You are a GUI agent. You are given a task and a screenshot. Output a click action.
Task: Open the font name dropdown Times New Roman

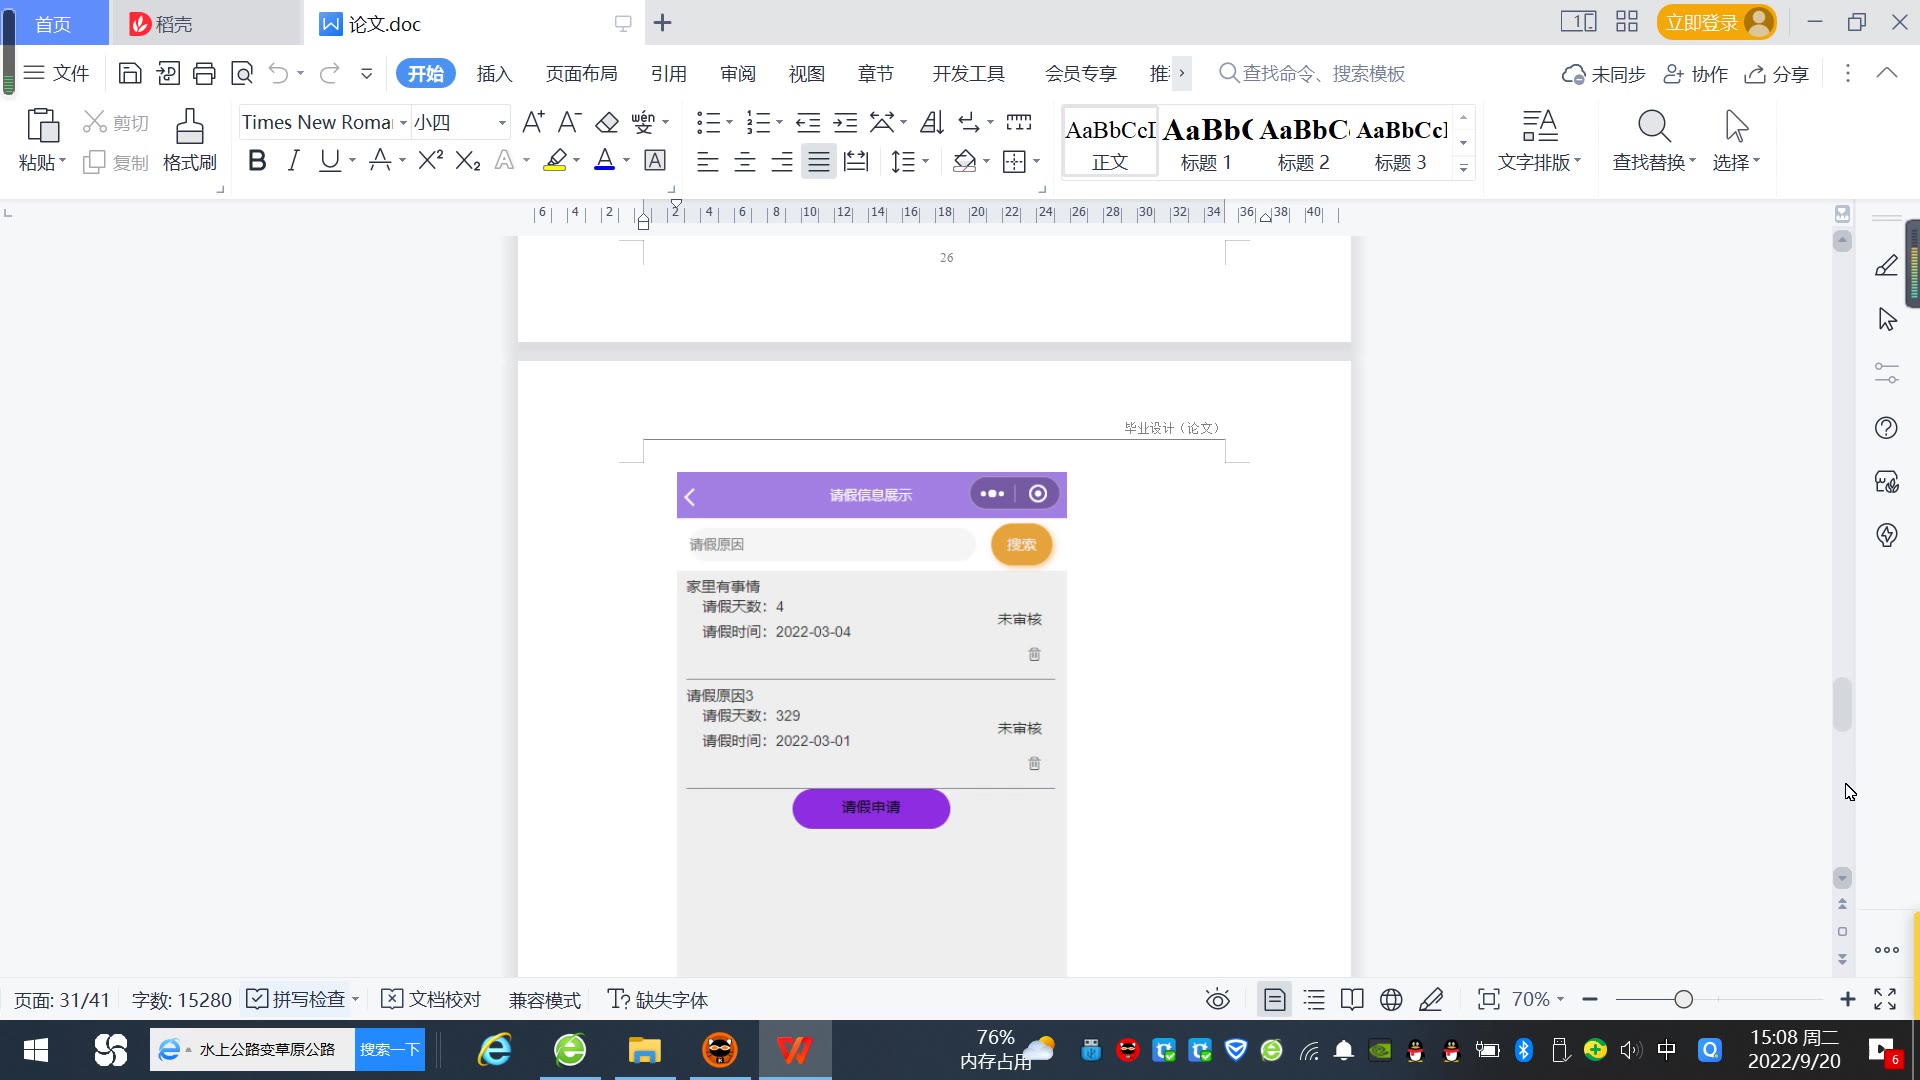[x=404, y=122]
